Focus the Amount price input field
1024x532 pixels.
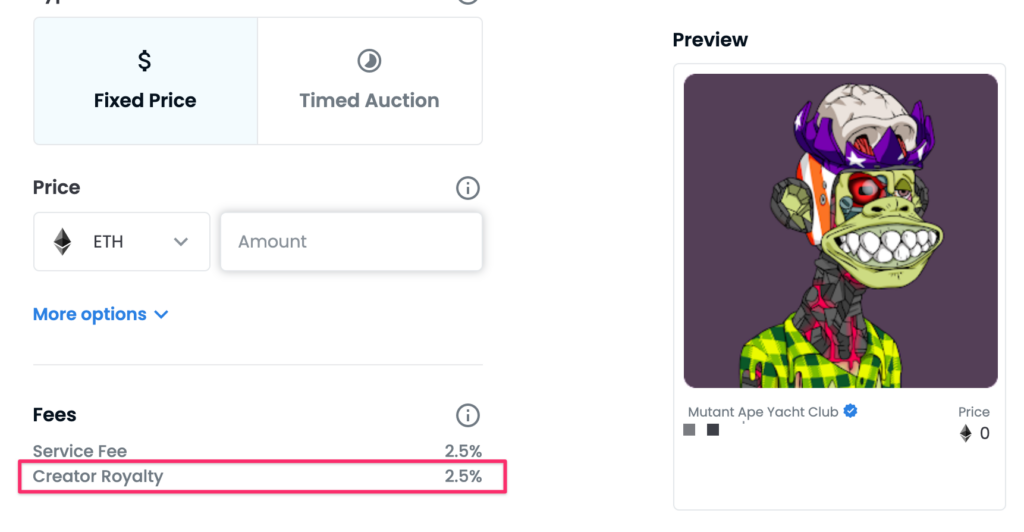(x=351, y=242)
